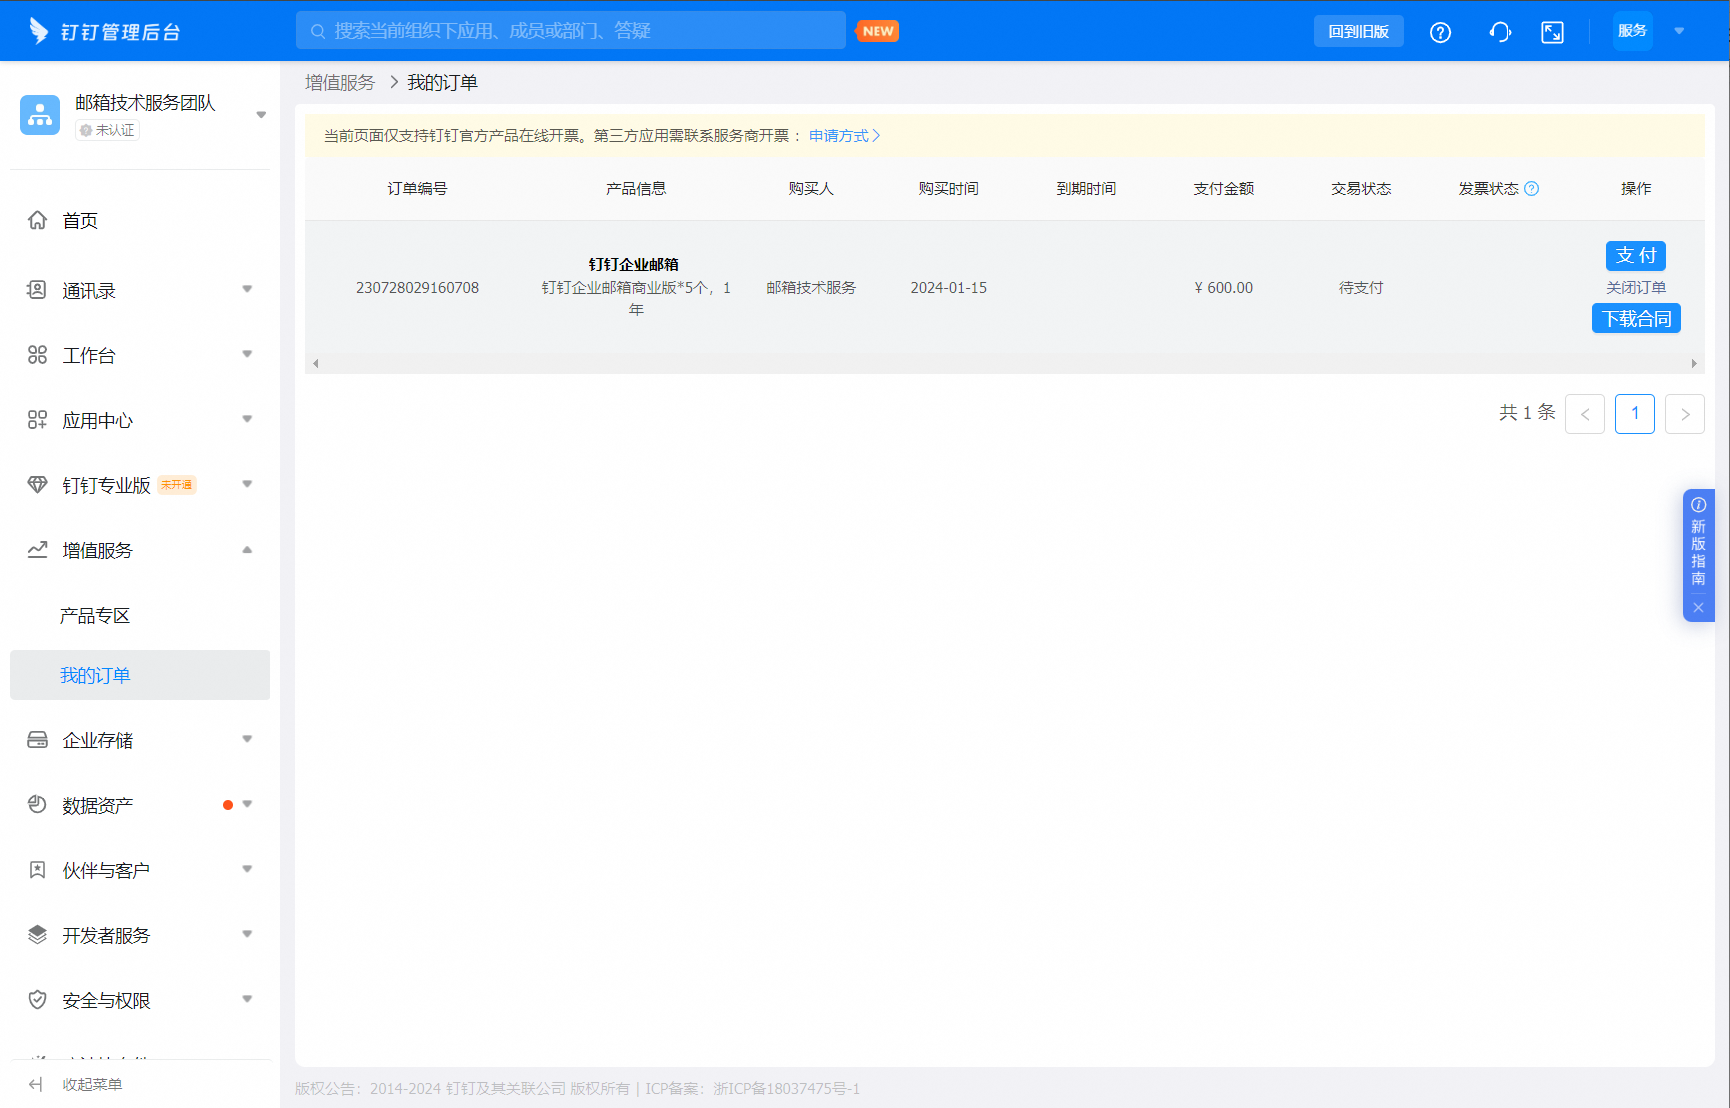The image size is (1730, 1108).
Task: Click the 发票状态 help info icon
Action: coord(1531,188)
